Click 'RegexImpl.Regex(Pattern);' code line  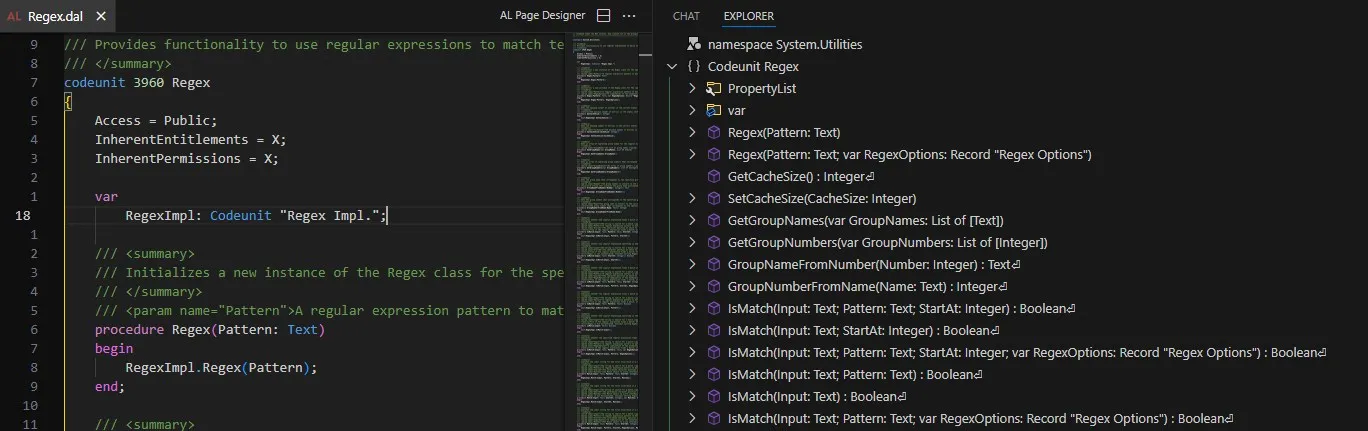[221, 367]
